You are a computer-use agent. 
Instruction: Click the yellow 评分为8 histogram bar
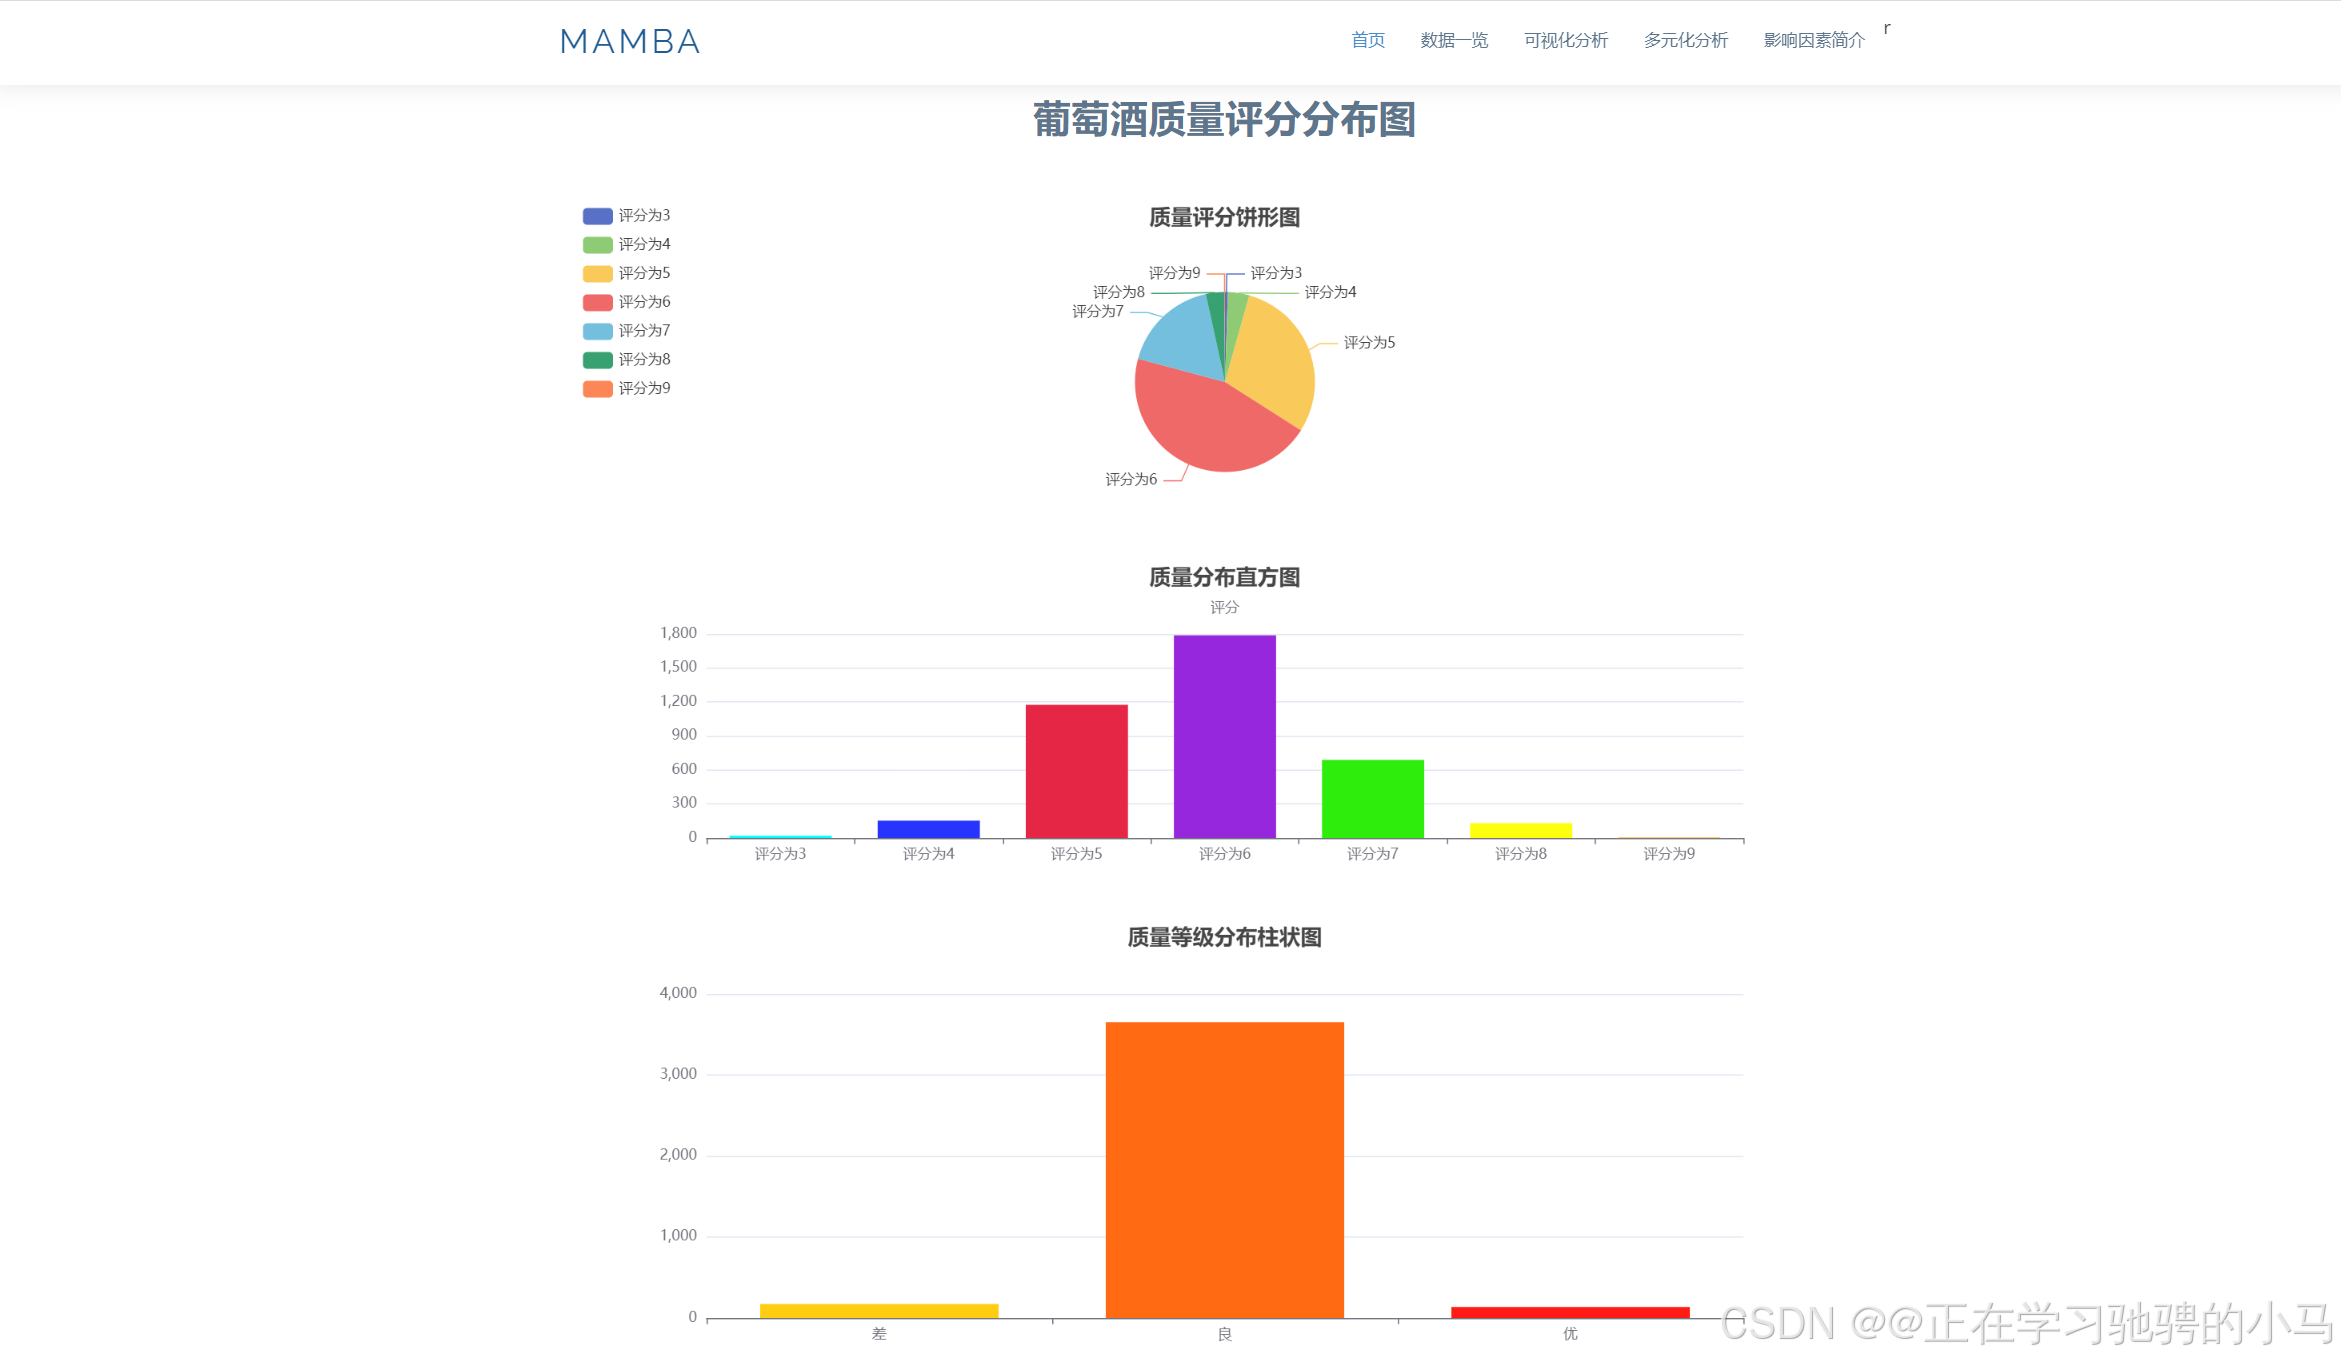pyautogui.click(x=1520, y=831)
